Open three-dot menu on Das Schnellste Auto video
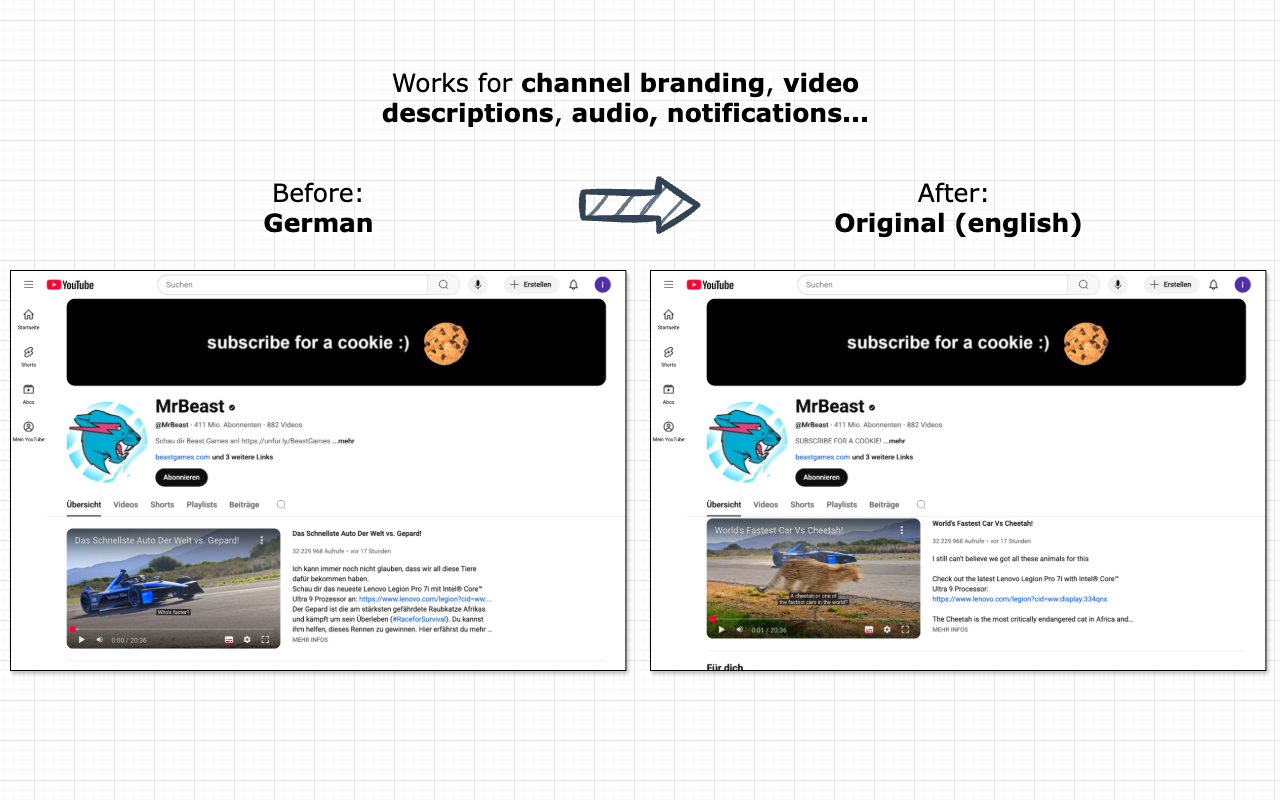This screenshot has width=1280, height=800. (262, 540)
